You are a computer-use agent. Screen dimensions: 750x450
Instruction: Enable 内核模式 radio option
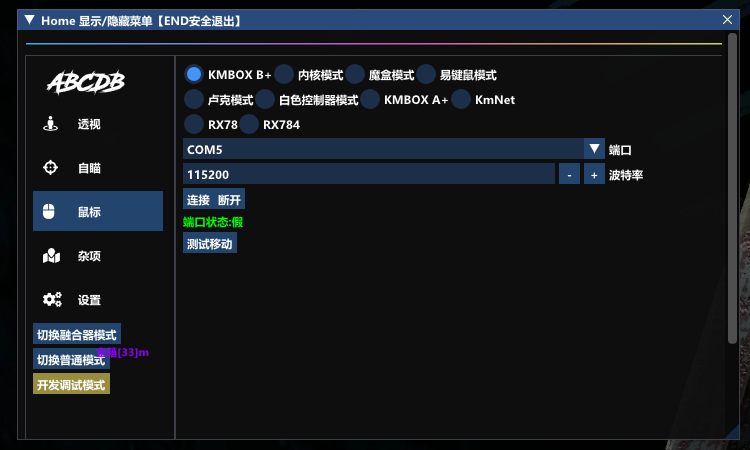point(284,74)
